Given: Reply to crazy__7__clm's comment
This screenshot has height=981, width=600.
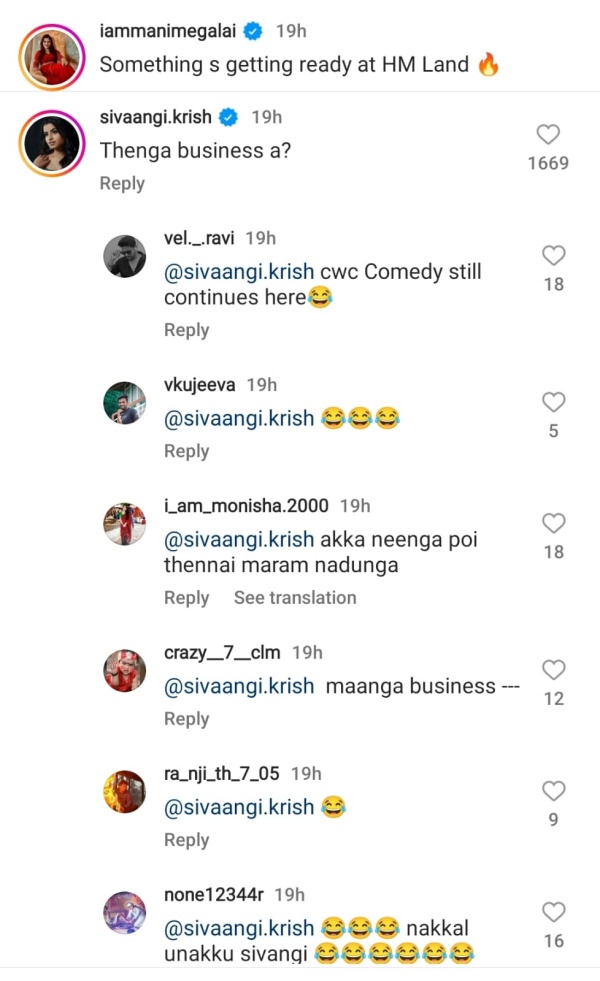Looking at the screenshot, I should [x=186, y=719].
